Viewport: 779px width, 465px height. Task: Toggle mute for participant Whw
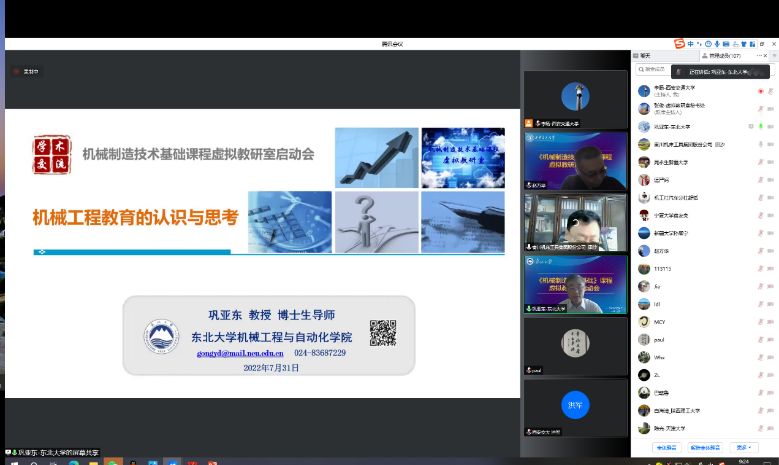pos(760,356)
